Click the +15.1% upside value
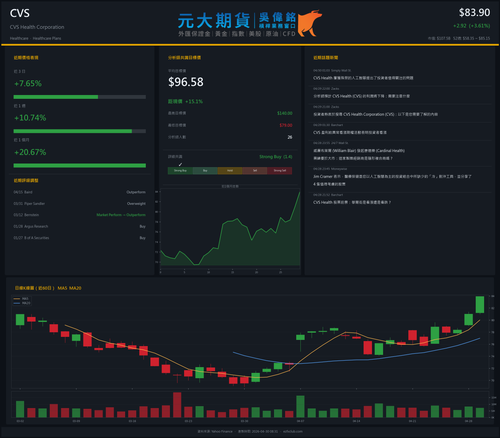Viewport: 500px width, 438px height. coord(194,101)
